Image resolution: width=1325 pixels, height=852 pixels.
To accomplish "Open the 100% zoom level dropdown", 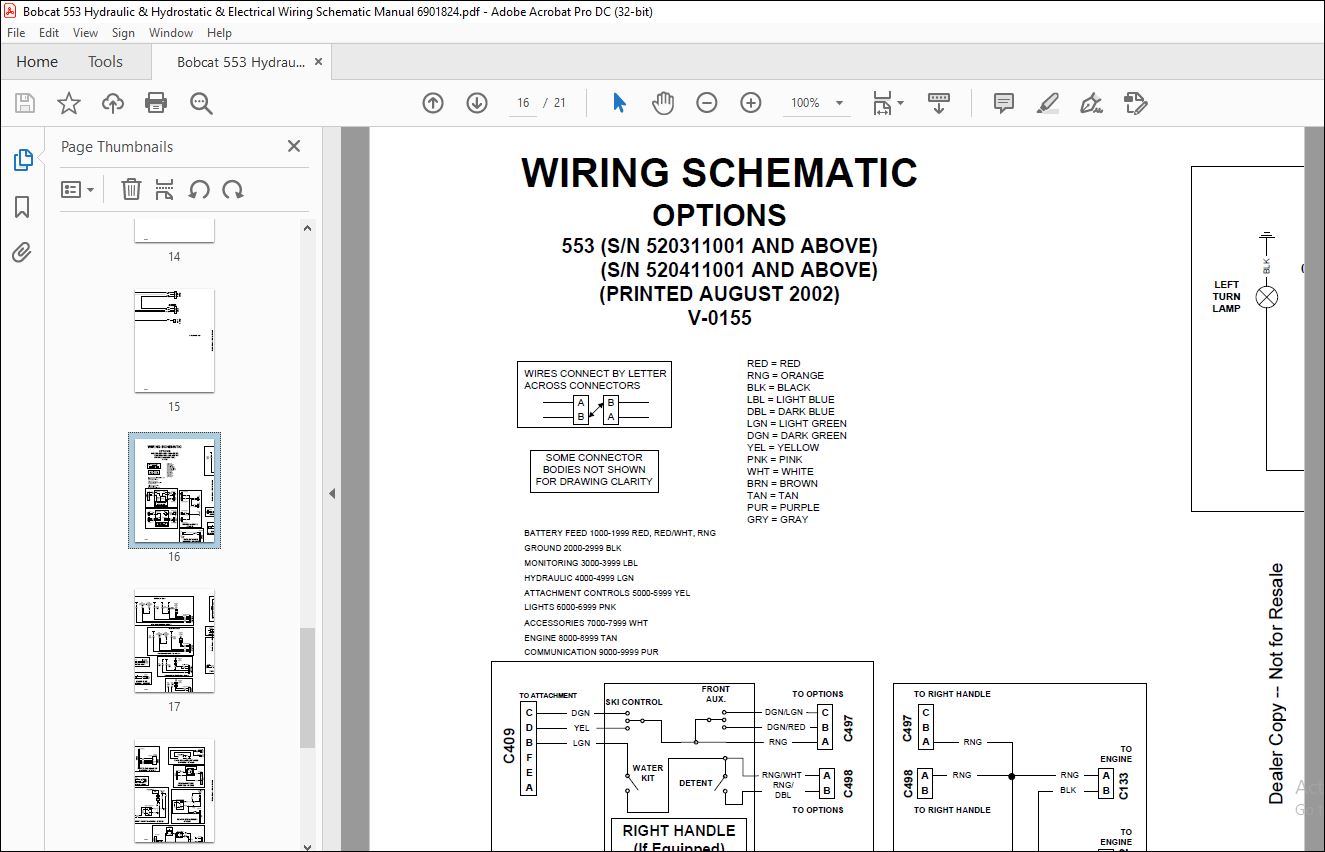I will [839, 103].
